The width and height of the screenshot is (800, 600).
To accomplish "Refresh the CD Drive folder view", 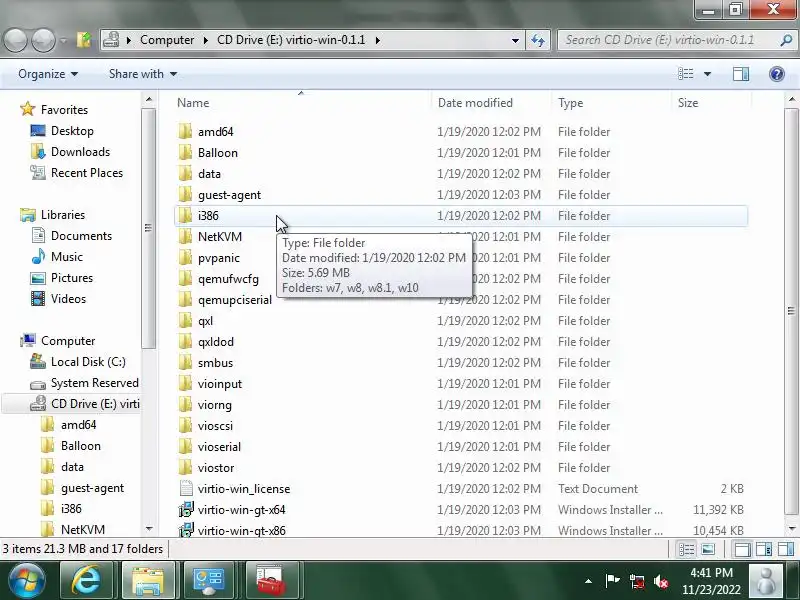I will (538, 40).
